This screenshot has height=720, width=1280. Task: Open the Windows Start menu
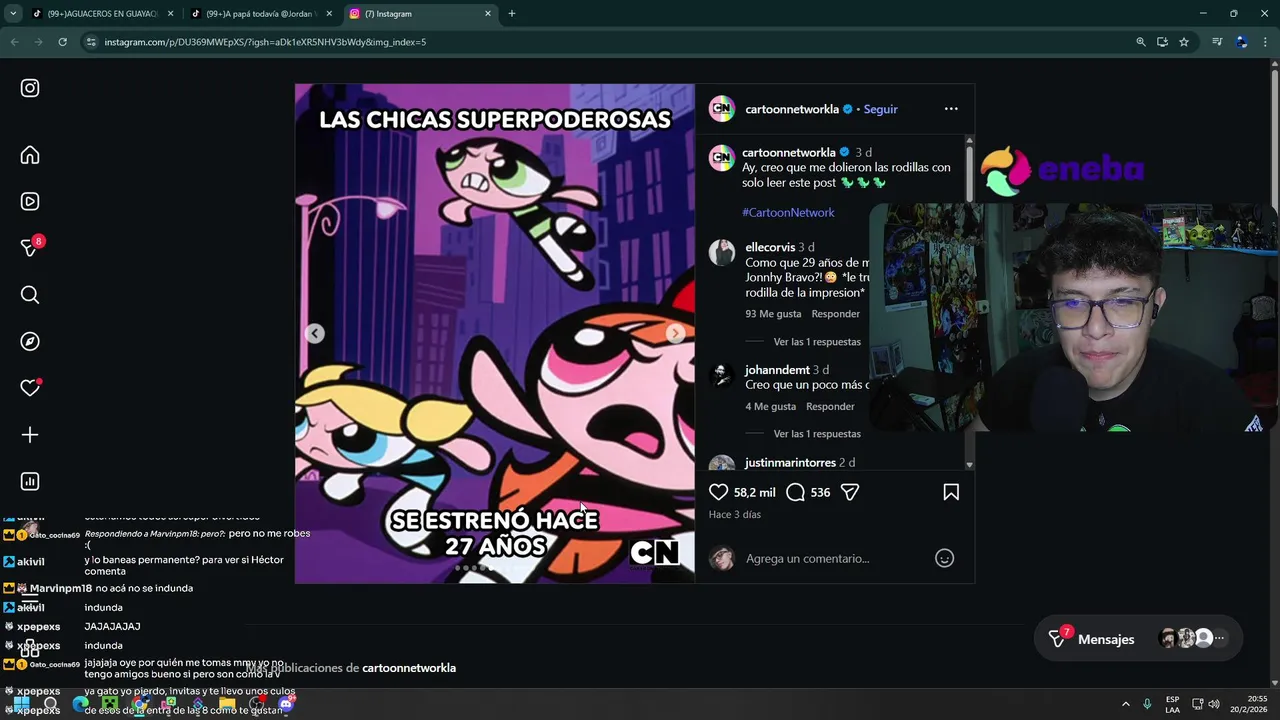point(20,704)
